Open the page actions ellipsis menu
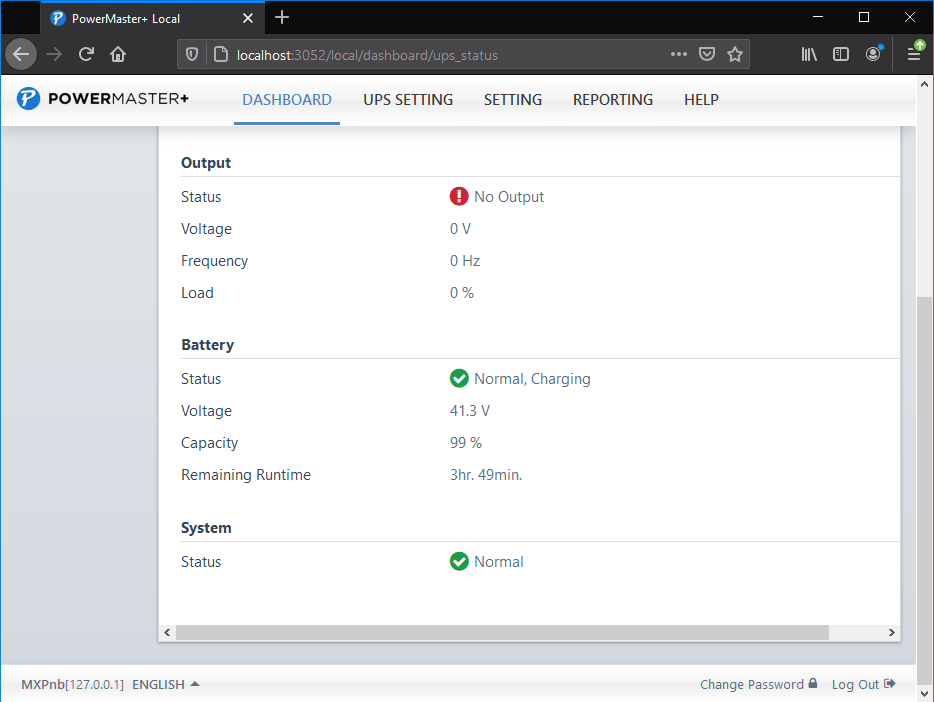The height and width of the screenshot is (702, 934). (679, 55)
